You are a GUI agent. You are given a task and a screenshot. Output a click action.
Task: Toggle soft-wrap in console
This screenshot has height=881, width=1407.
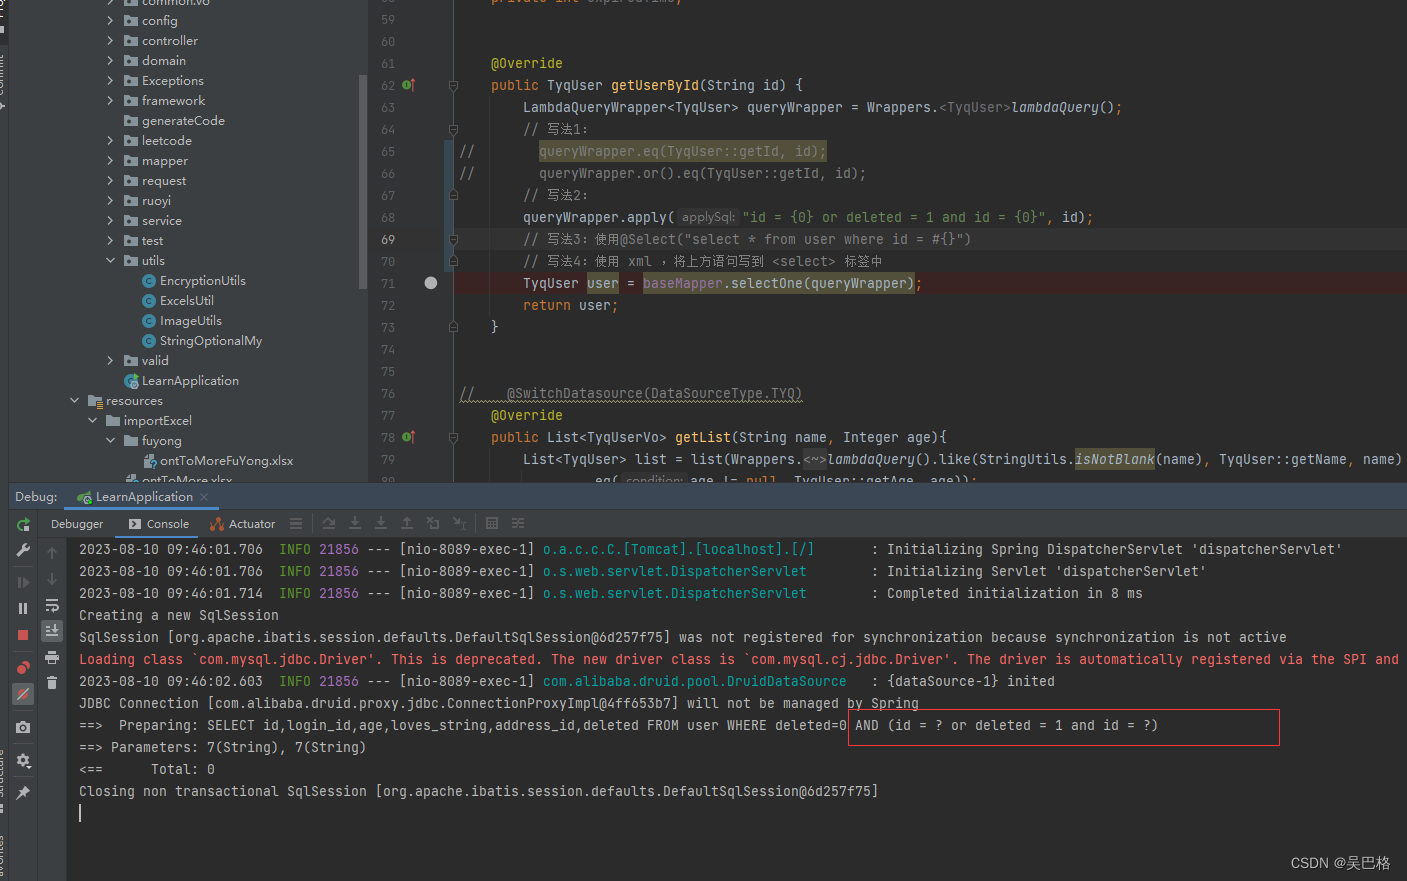click(x=52, y=606)
